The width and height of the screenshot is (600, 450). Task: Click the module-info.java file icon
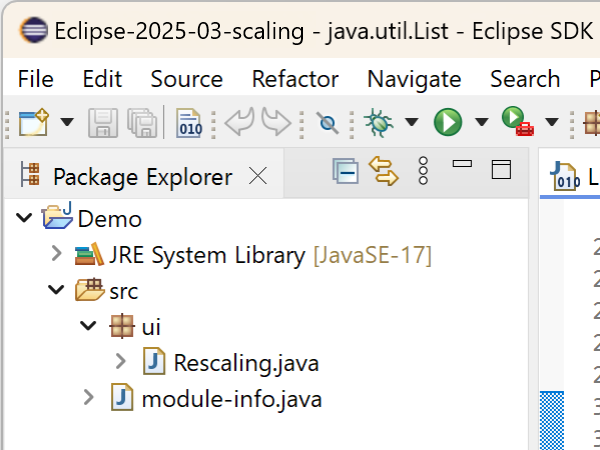(122, 397)
